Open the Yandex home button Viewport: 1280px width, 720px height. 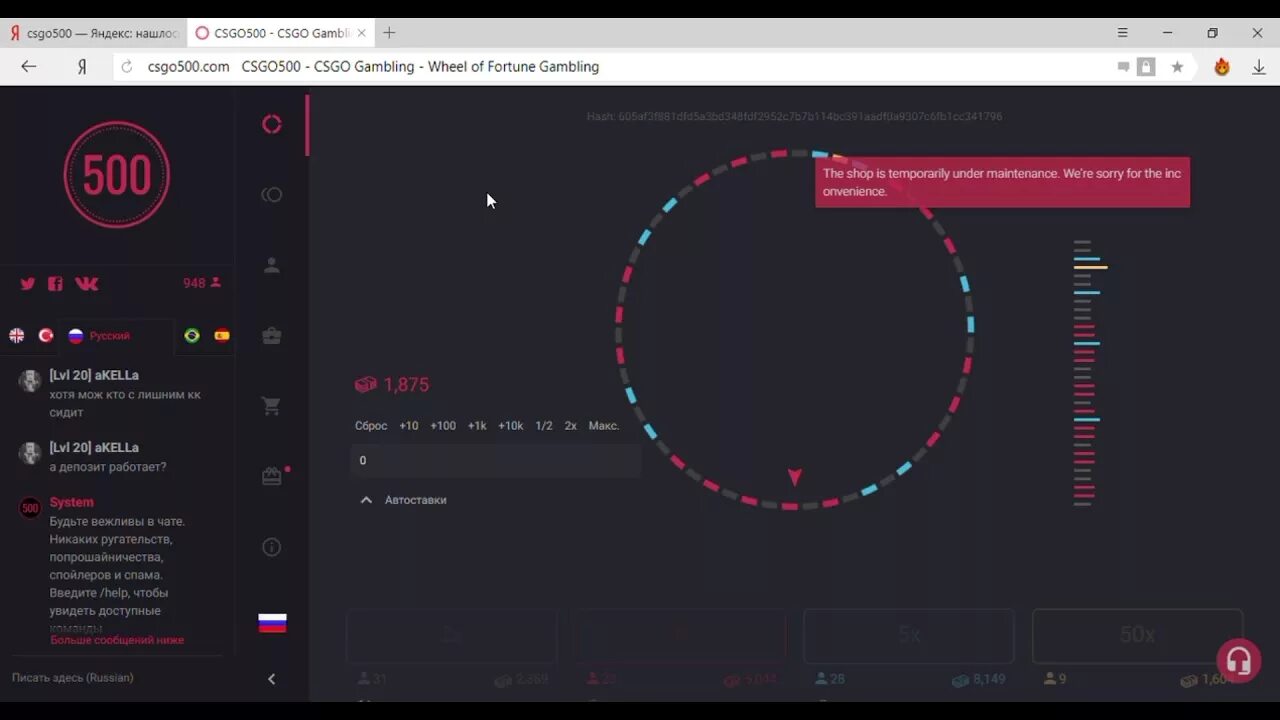click(x=82, y=67)
